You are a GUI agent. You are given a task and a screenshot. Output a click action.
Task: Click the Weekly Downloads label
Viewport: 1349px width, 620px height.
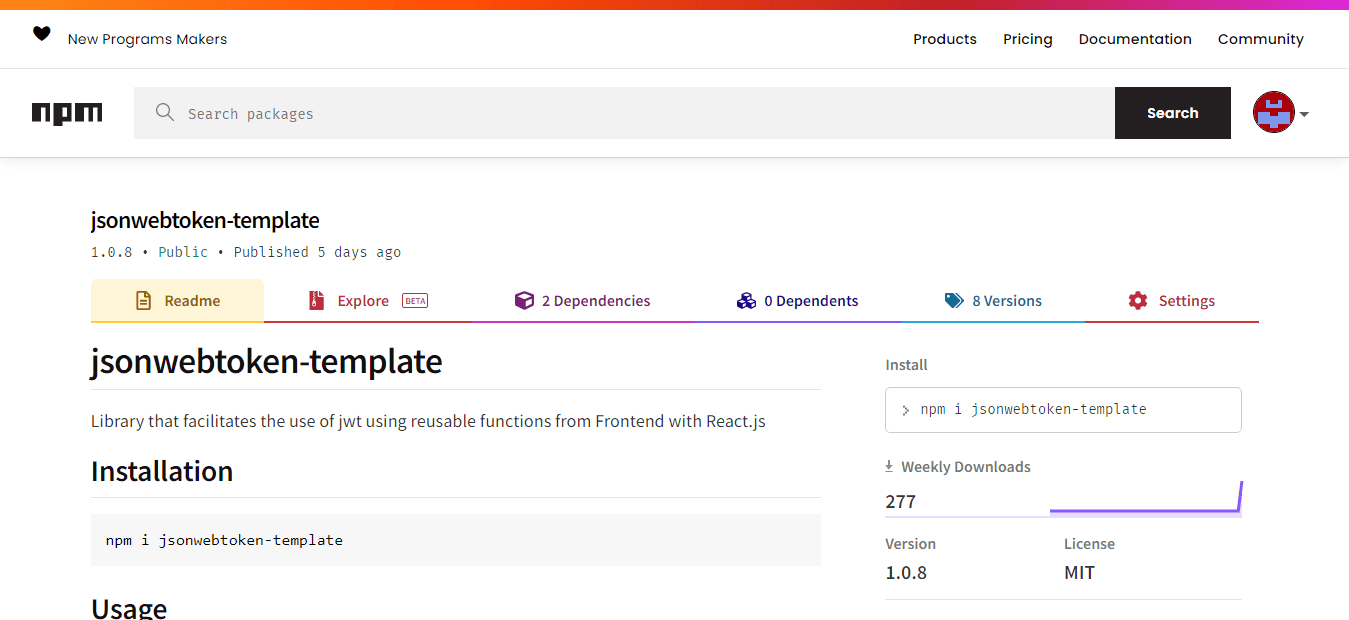click(965, 467)
